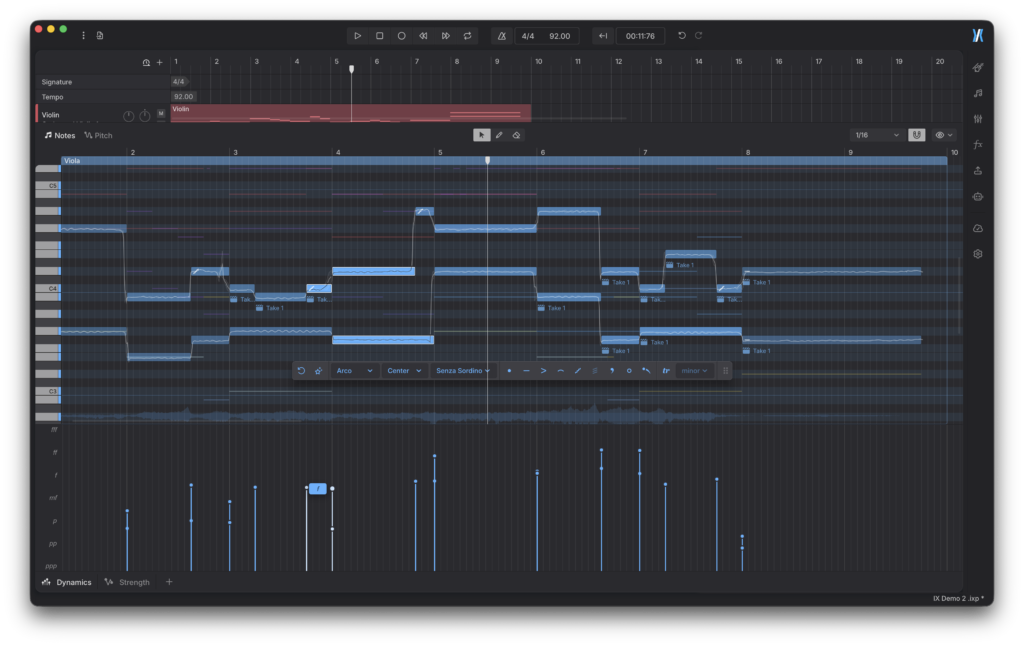Stop playback using the Stop button
Screen dimensions: 1024x646
pos(379,36)
